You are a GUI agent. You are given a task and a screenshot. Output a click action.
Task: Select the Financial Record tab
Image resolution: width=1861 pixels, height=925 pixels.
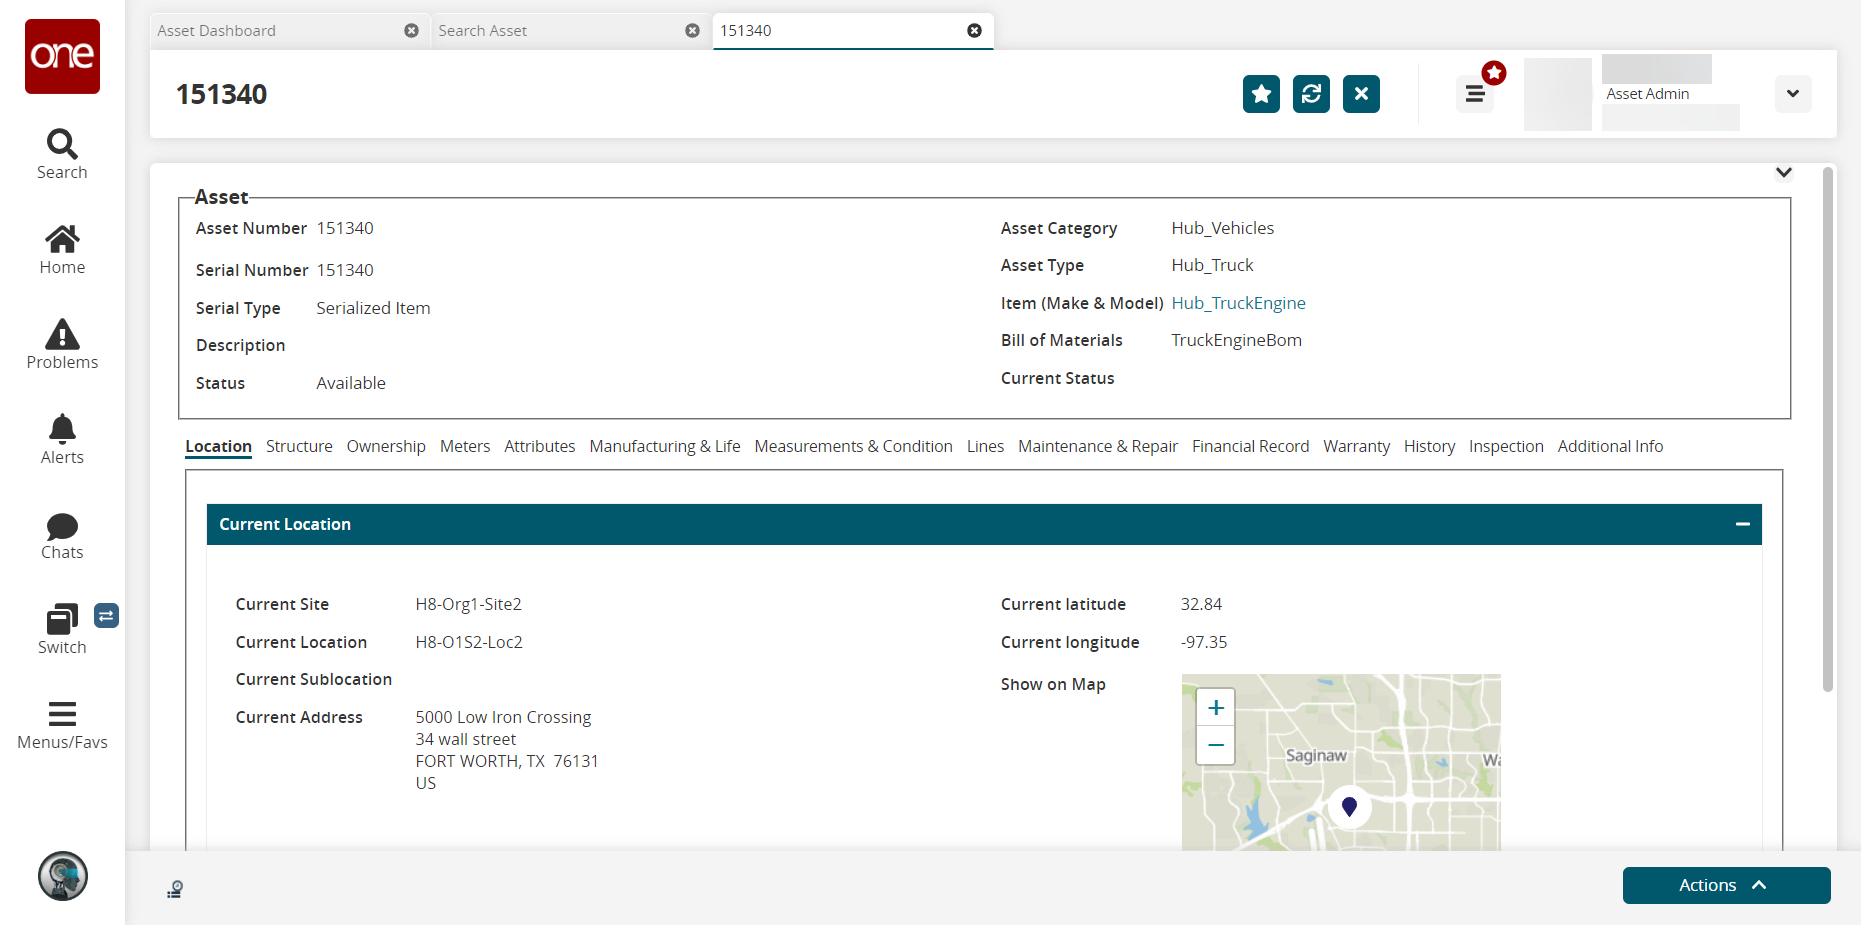[x=1250, y=446]
